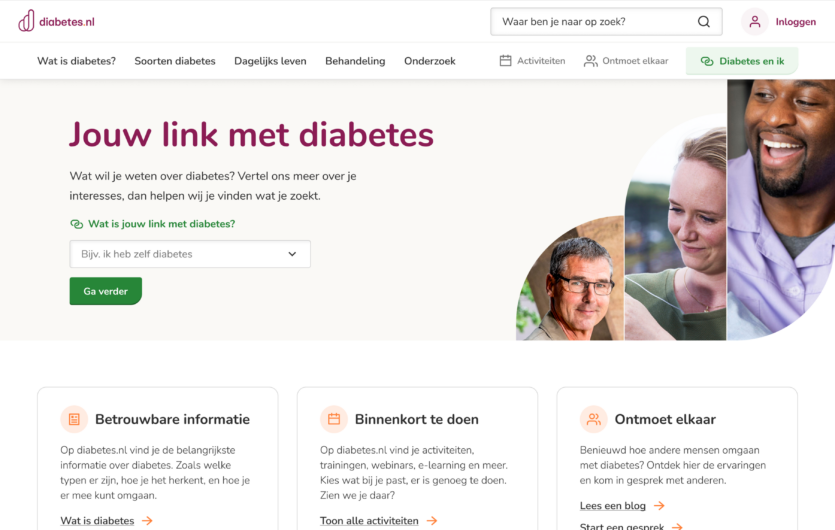Expand dropdown via its chevron arrow
835x530 pixels.
pyautogui.click(x=292, y=254)
